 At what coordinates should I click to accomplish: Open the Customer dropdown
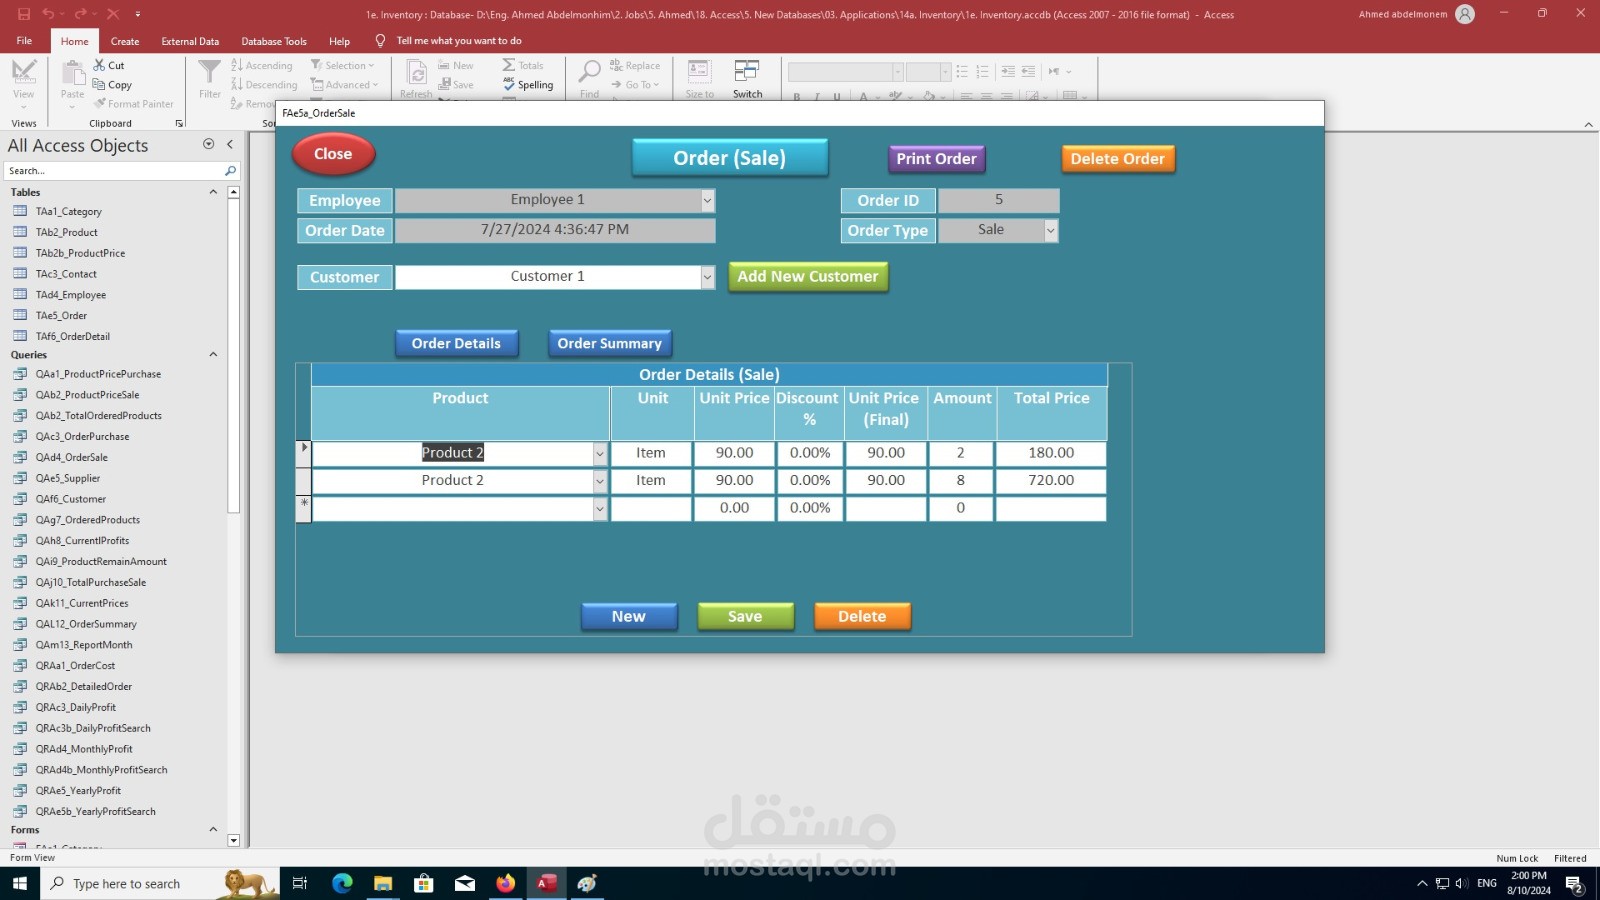point(707,277)
